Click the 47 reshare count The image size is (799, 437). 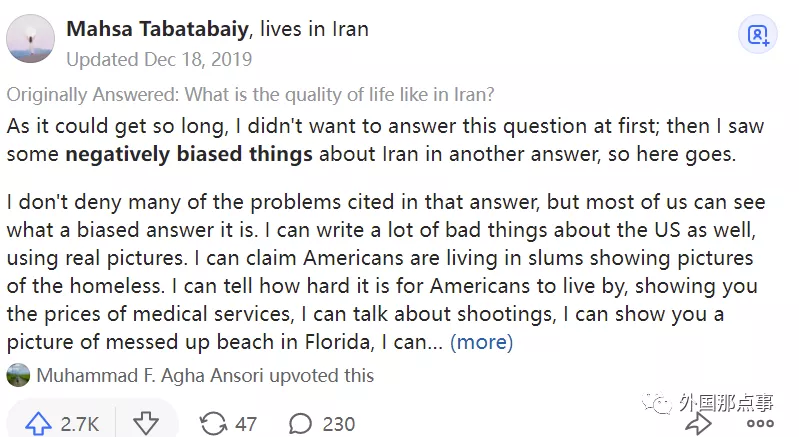(x=246, y=424)
